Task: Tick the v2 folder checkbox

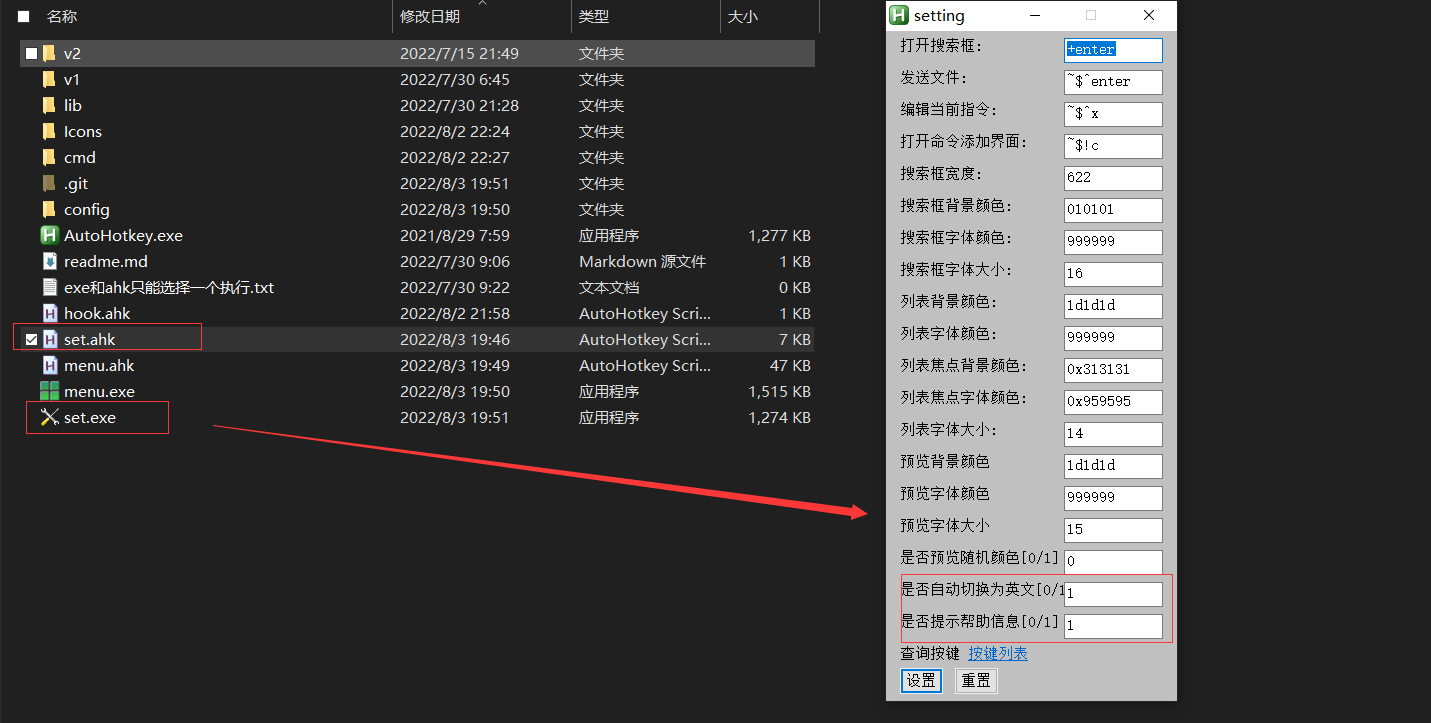Action: point(31,53)
